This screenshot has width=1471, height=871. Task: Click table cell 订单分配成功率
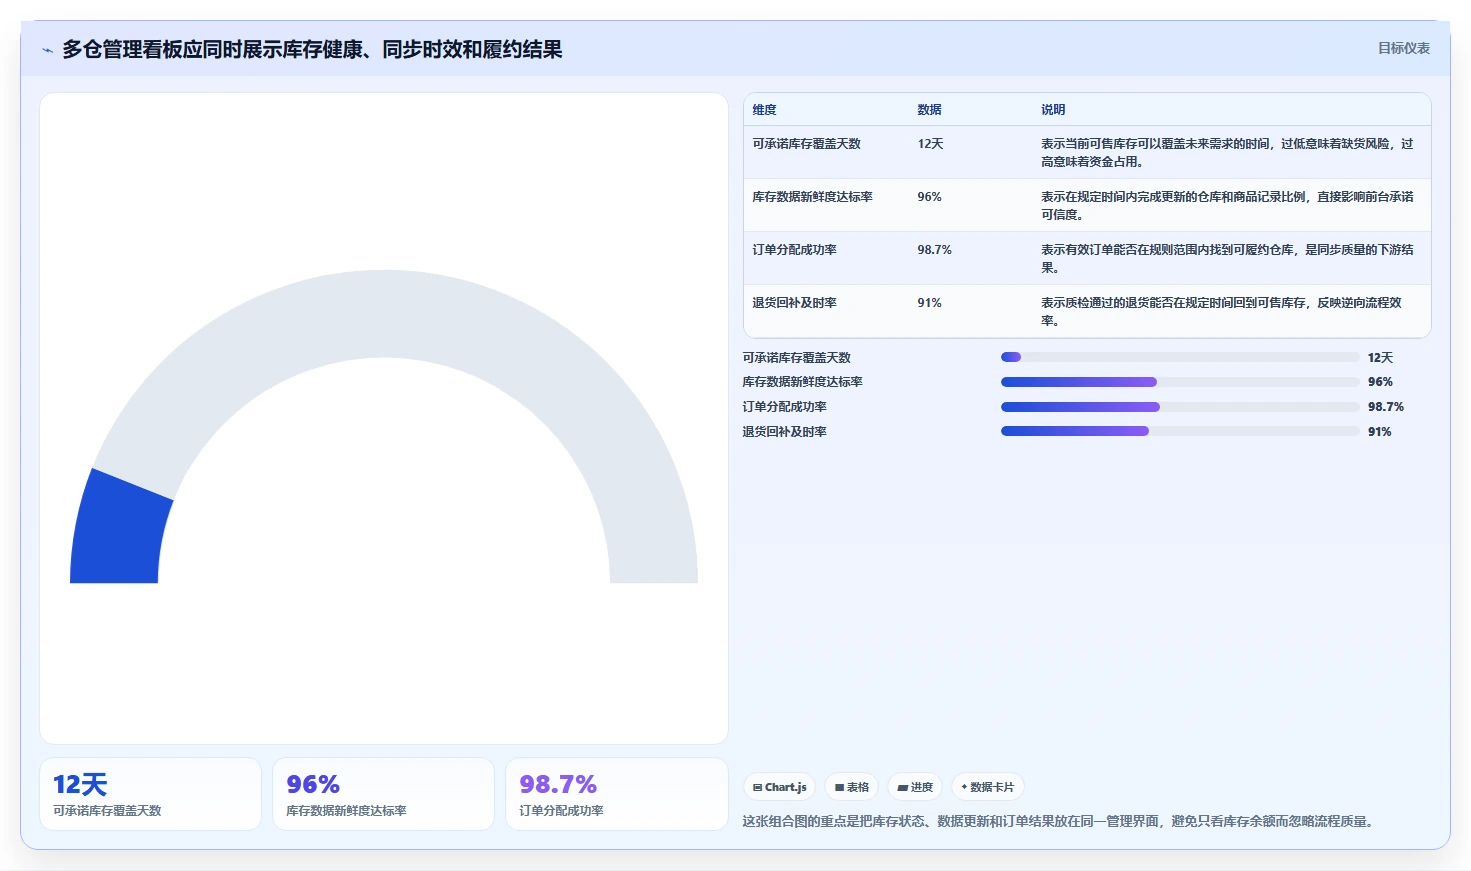[794, 250]
